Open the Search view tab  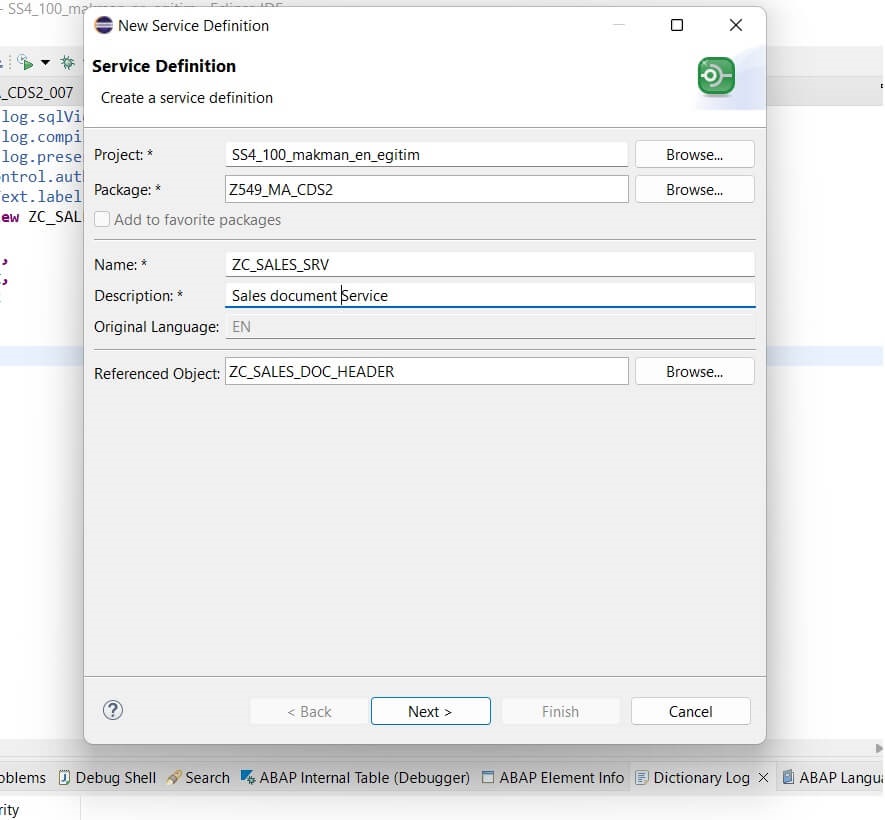click(x=198, y=778)
